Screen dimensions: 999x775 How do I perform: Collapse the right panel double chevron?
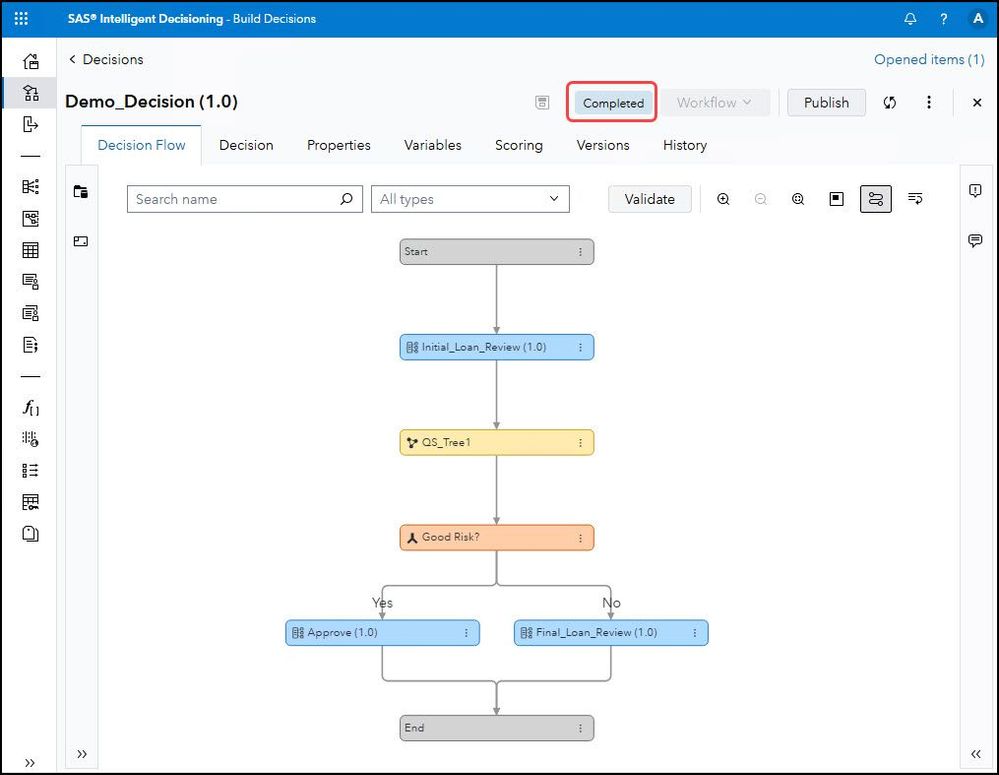(976, 754)
